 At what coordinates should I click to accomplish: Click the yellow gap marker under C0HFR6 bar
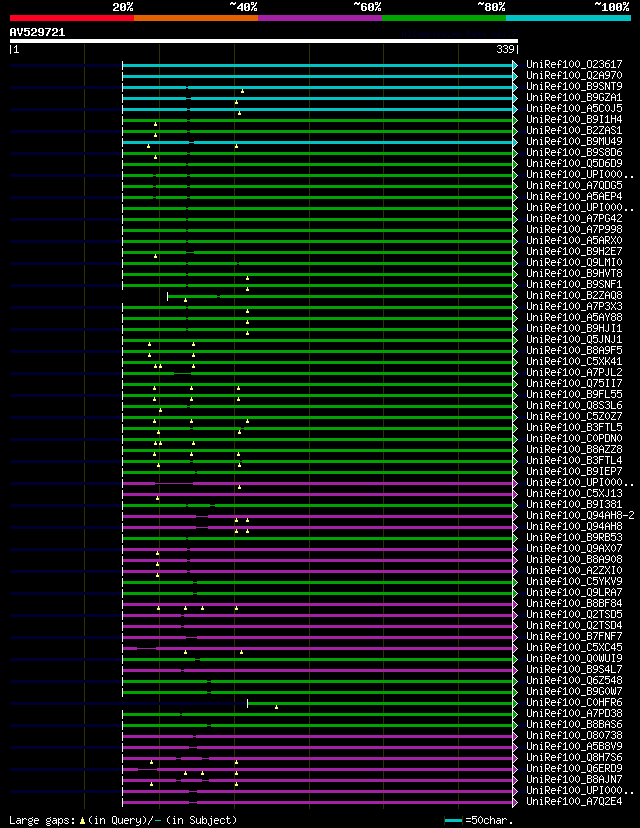click(x=276, y=707)
